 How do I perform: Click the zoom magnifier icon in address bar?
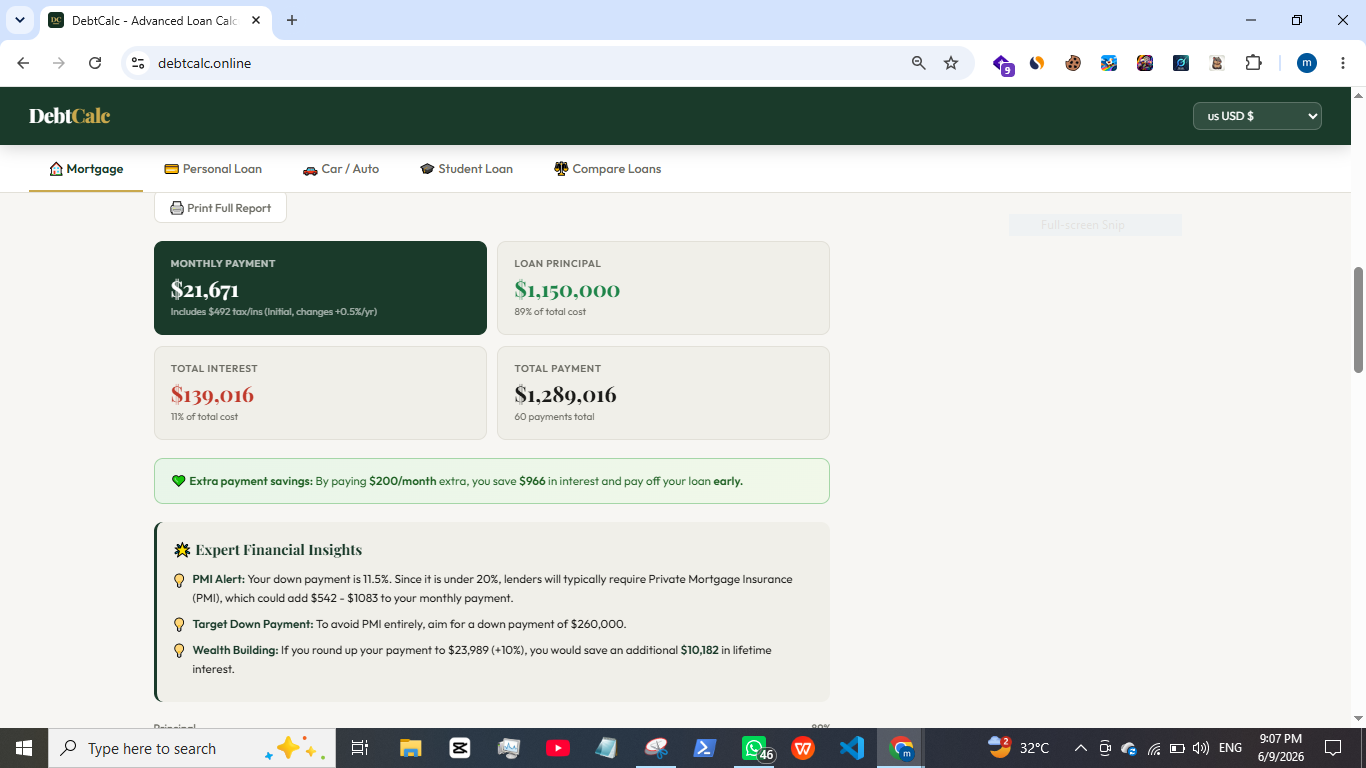[919, 63]
